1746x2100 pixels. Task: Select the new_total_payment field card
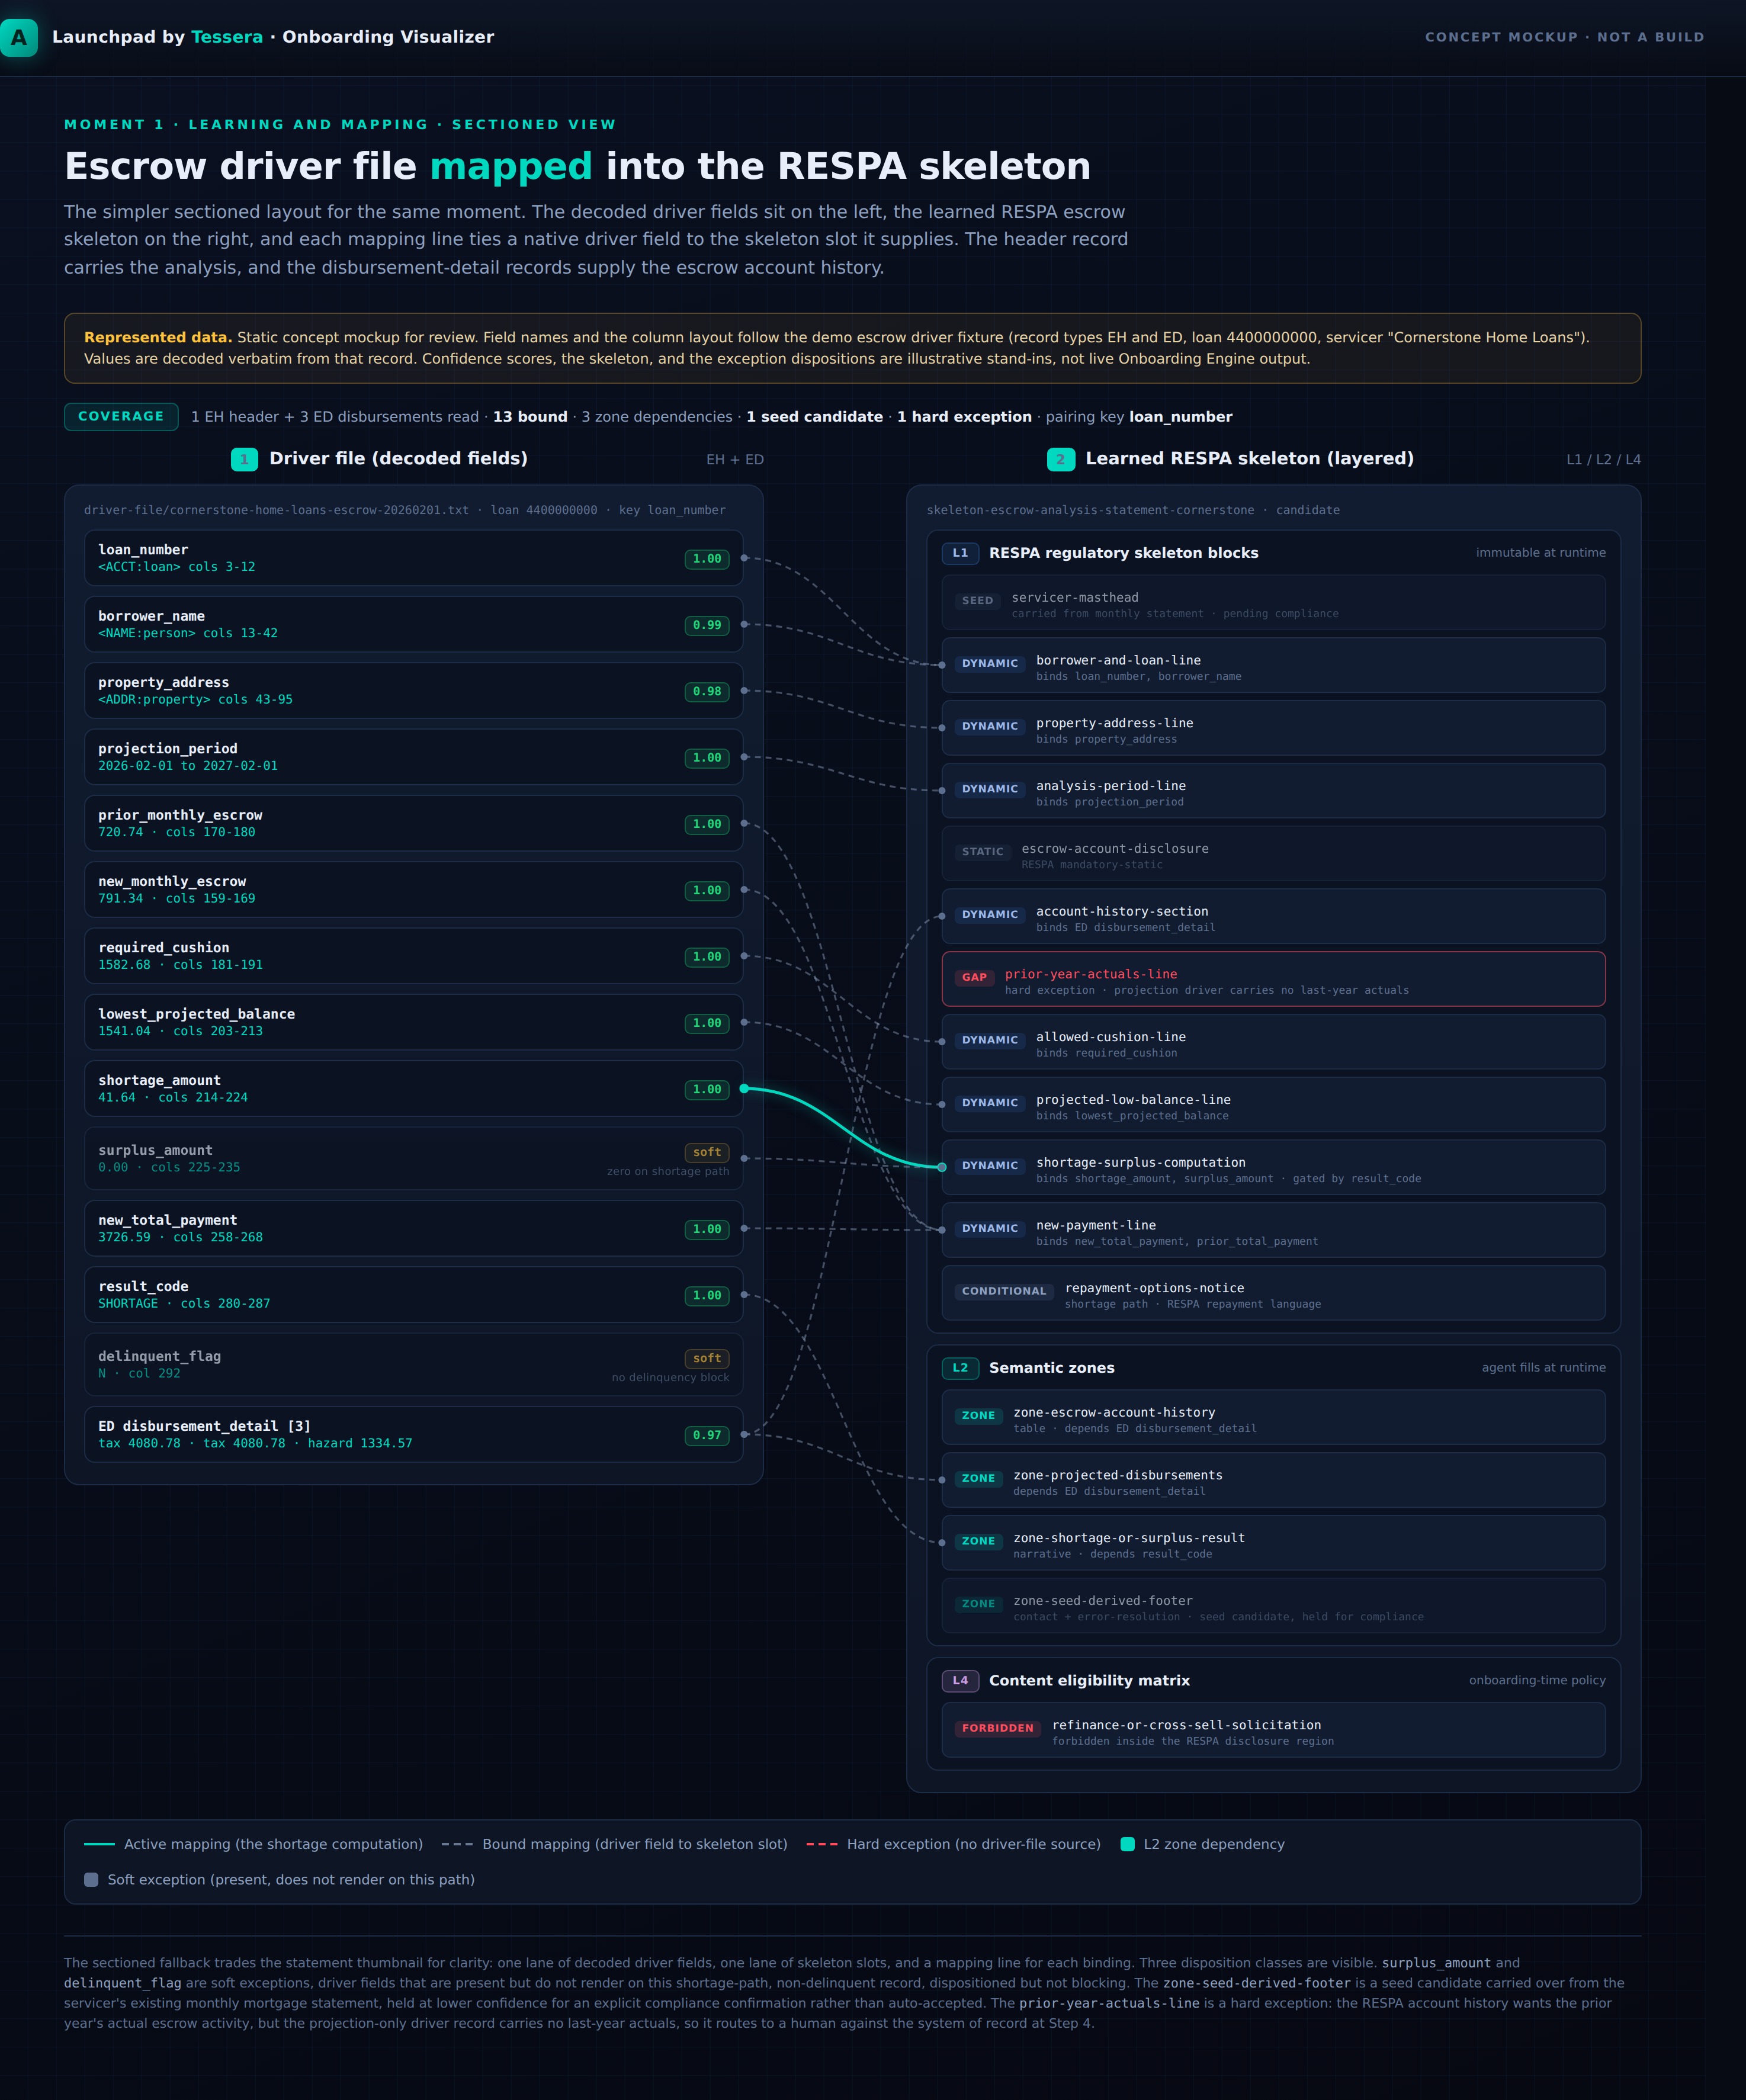(414, 1228)
